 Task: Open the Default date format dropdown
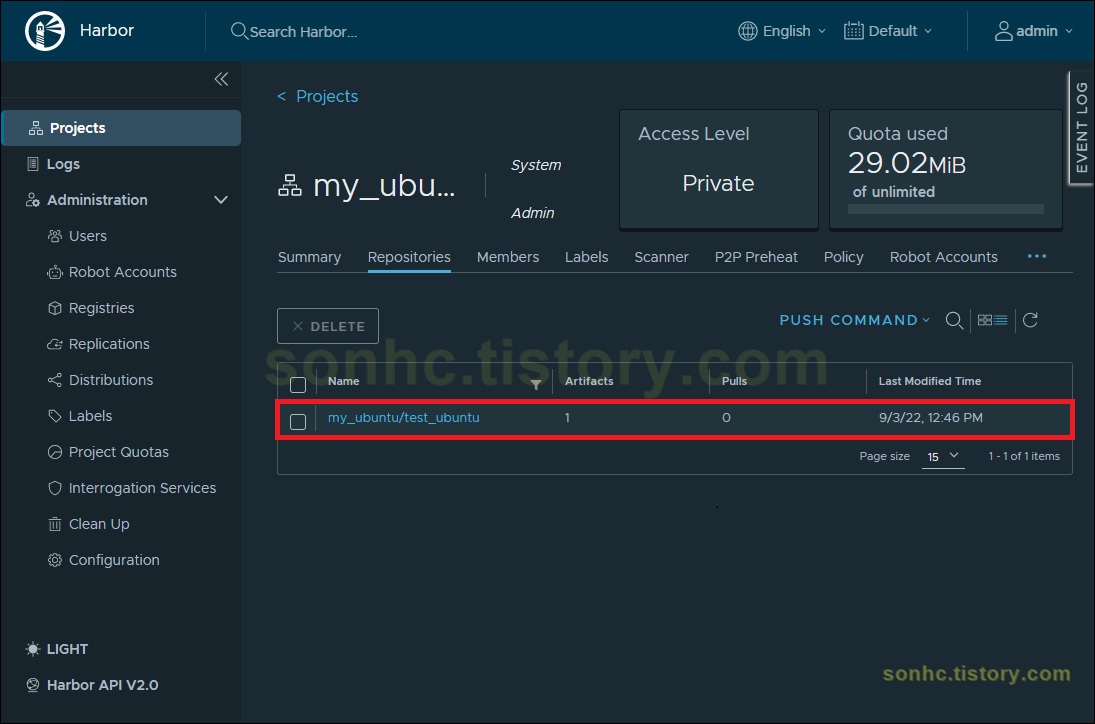(888, 31)
